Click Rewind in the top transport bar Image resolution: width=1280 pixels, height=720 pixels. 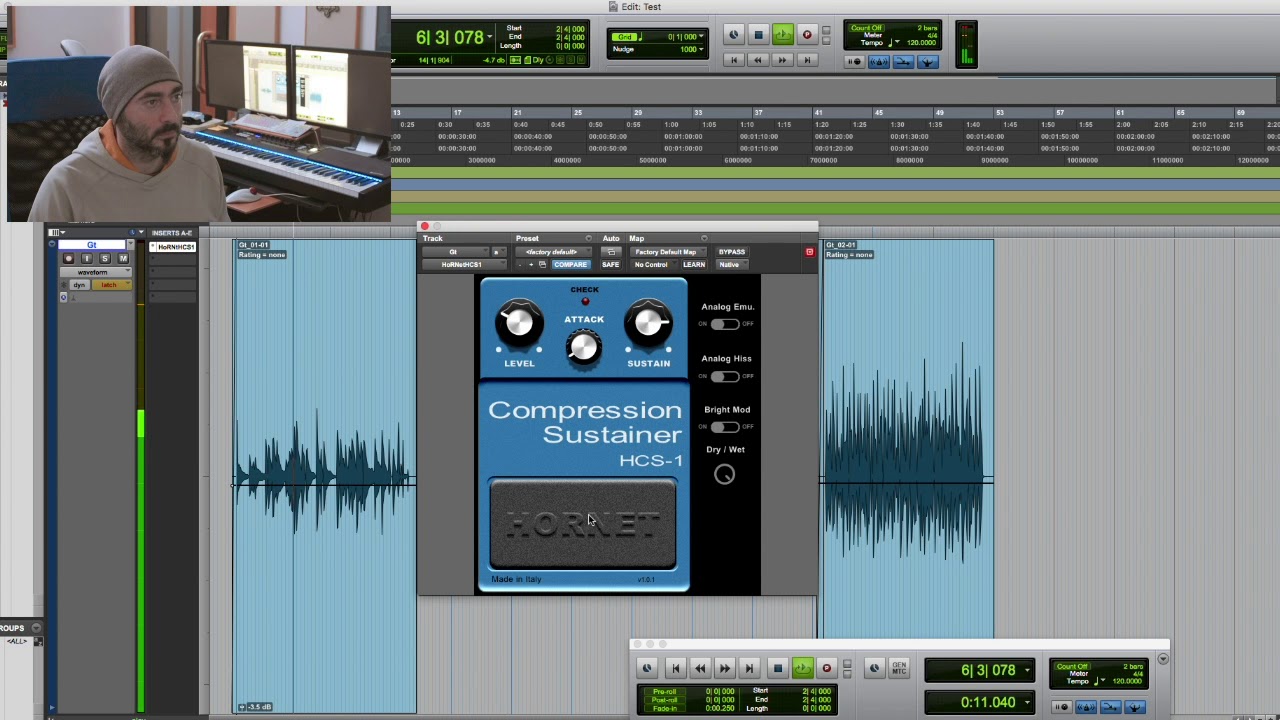coord(757,60)
